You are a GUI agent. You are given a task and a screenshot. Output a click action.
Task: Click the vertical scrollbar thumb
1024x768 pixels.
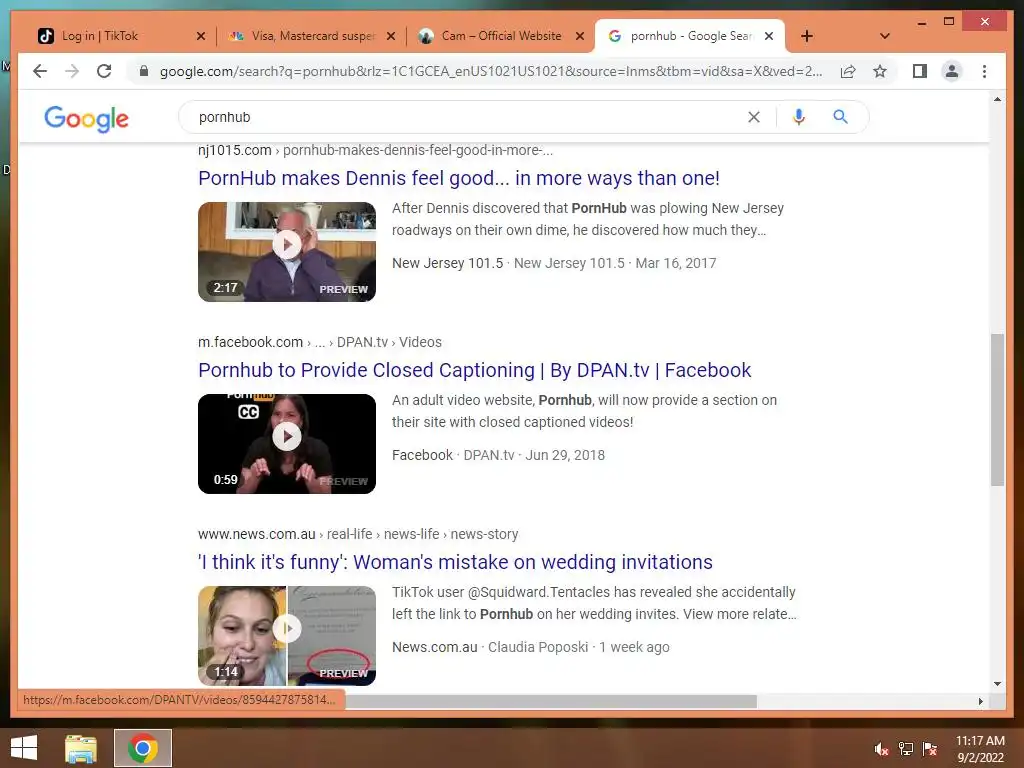(x=997, y=409)
